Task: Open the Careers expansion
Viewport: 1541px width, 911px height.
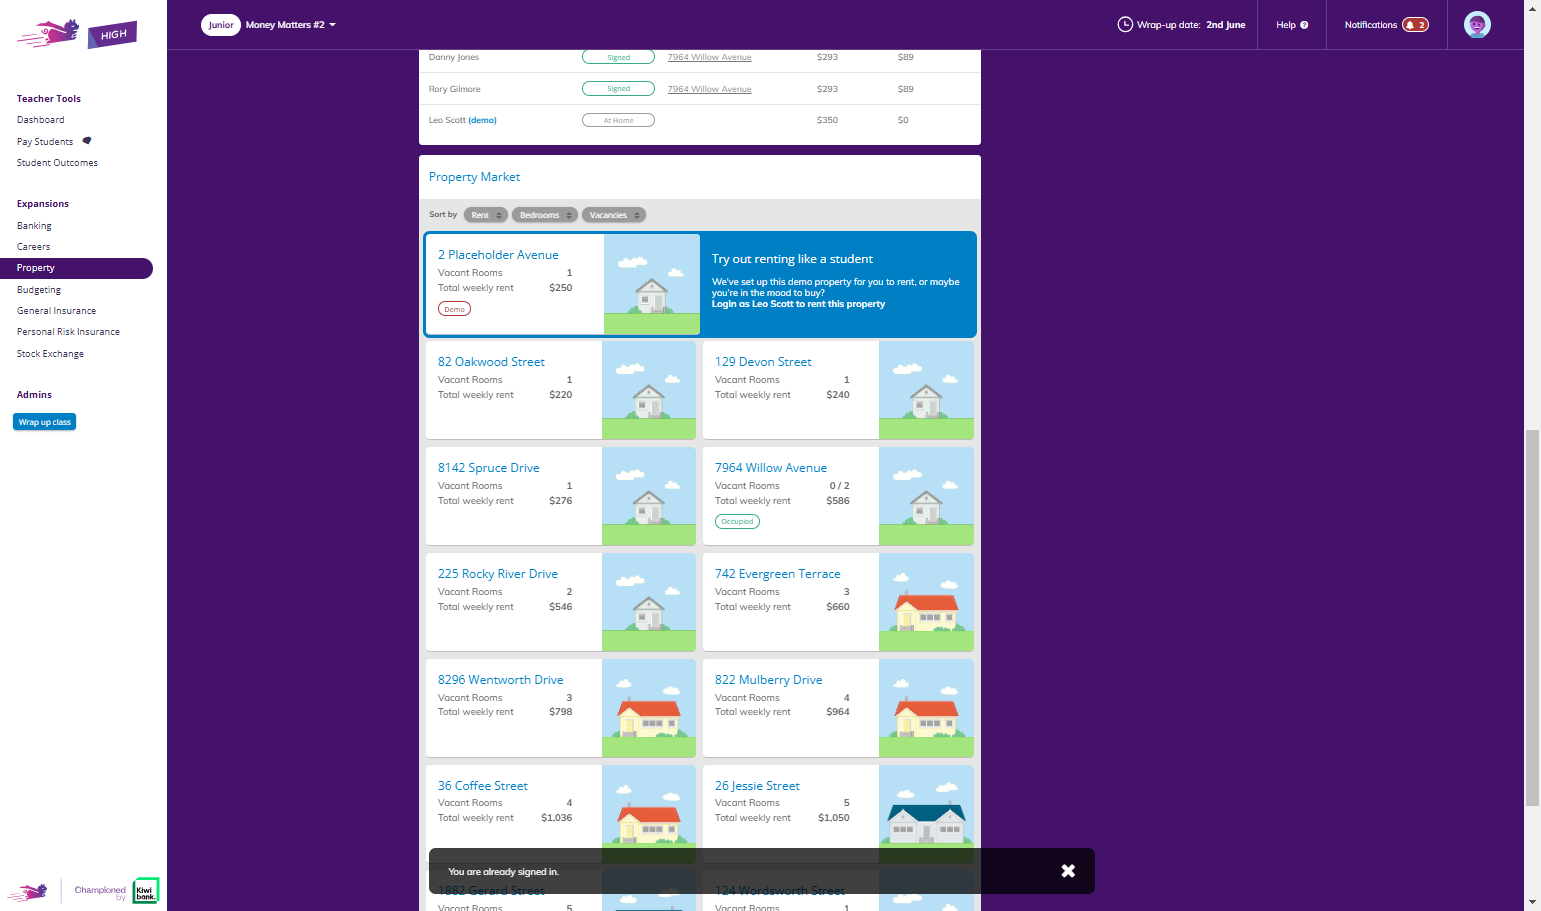Action: [x=33, y=247]
